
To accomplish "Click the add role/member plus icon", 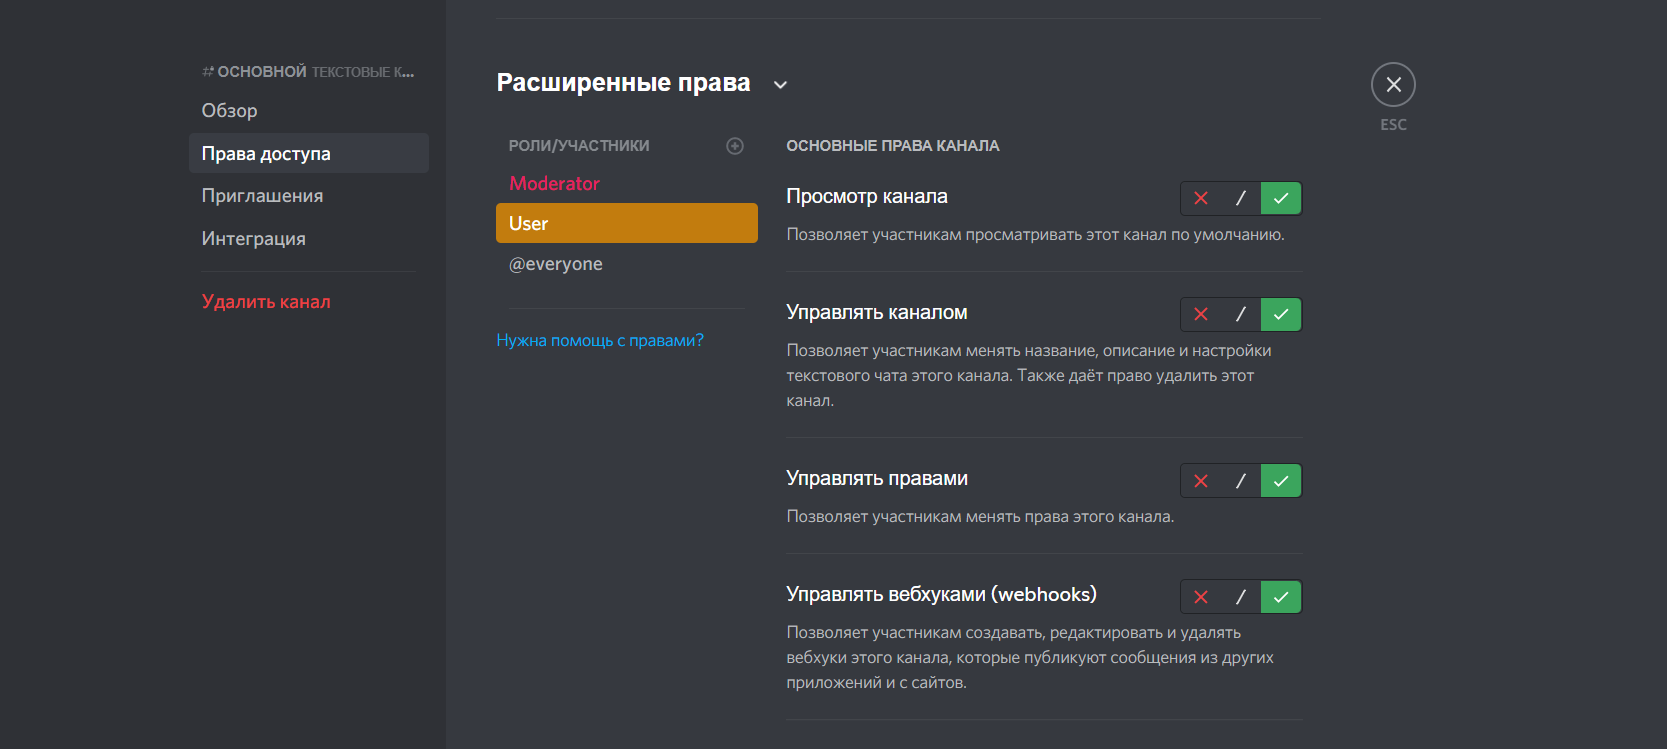I will tap(735, 146).
